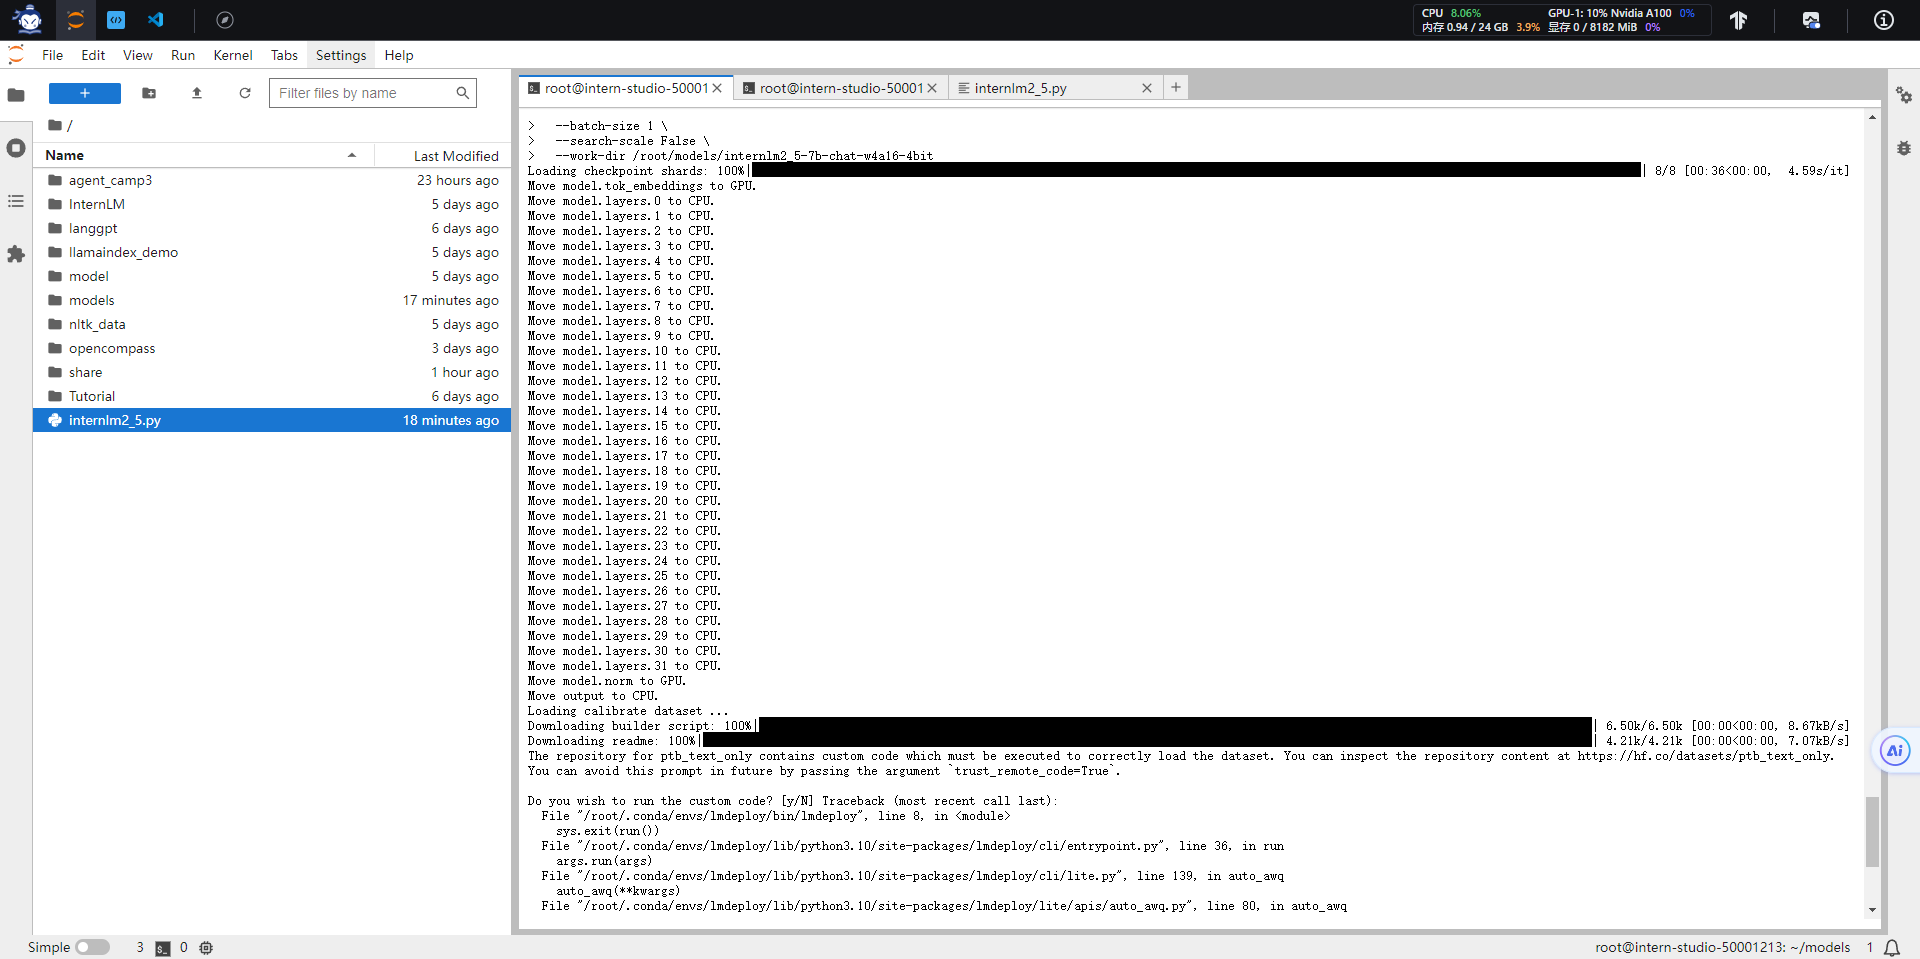Select the internlm2_5.py file row
Viewport: 1920px width, 959px height.
click(272, 420)
